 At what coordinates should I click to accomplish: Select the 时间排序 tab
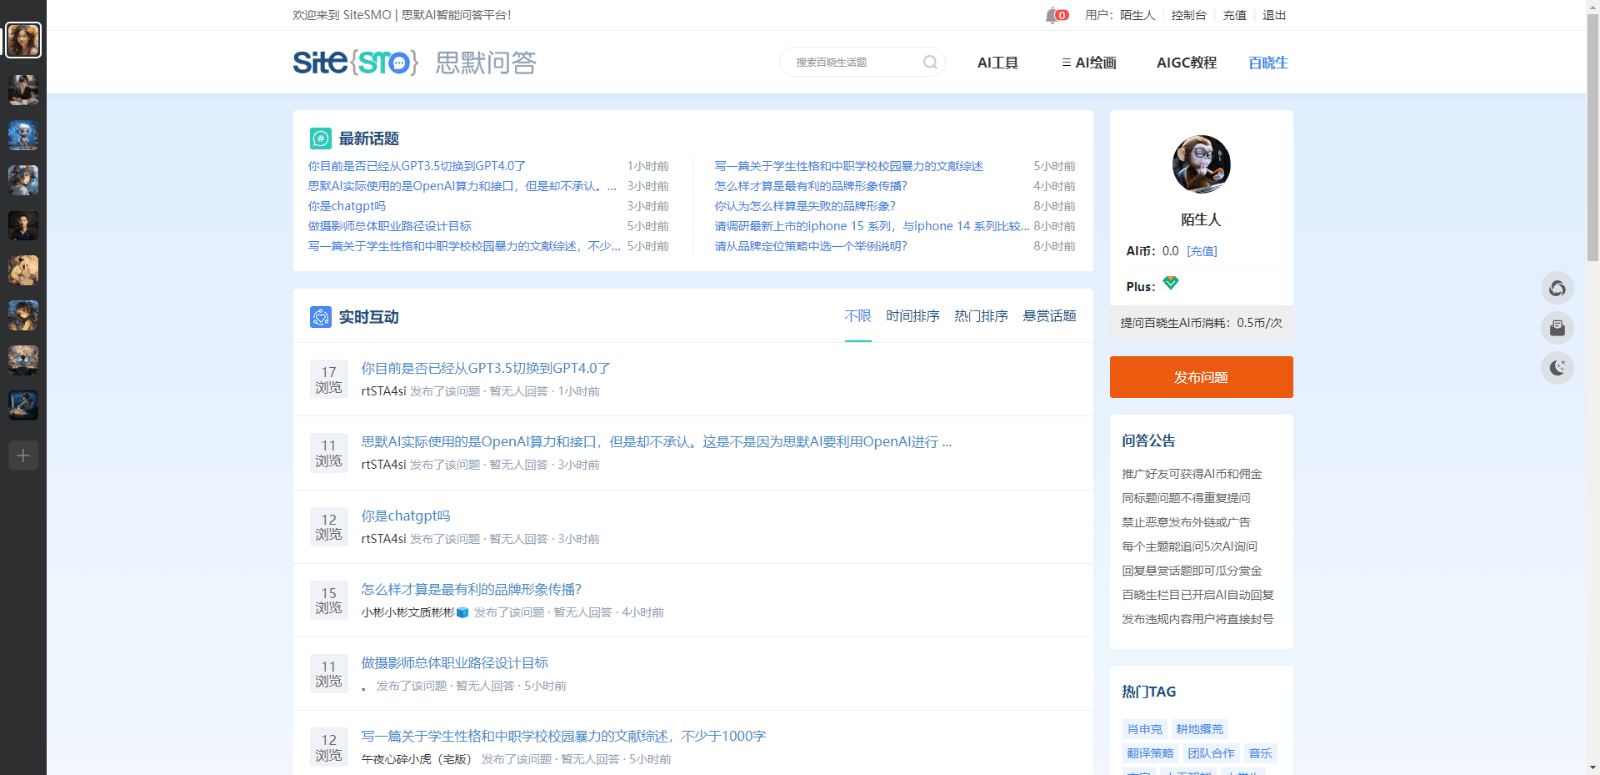tap(913, 316)
